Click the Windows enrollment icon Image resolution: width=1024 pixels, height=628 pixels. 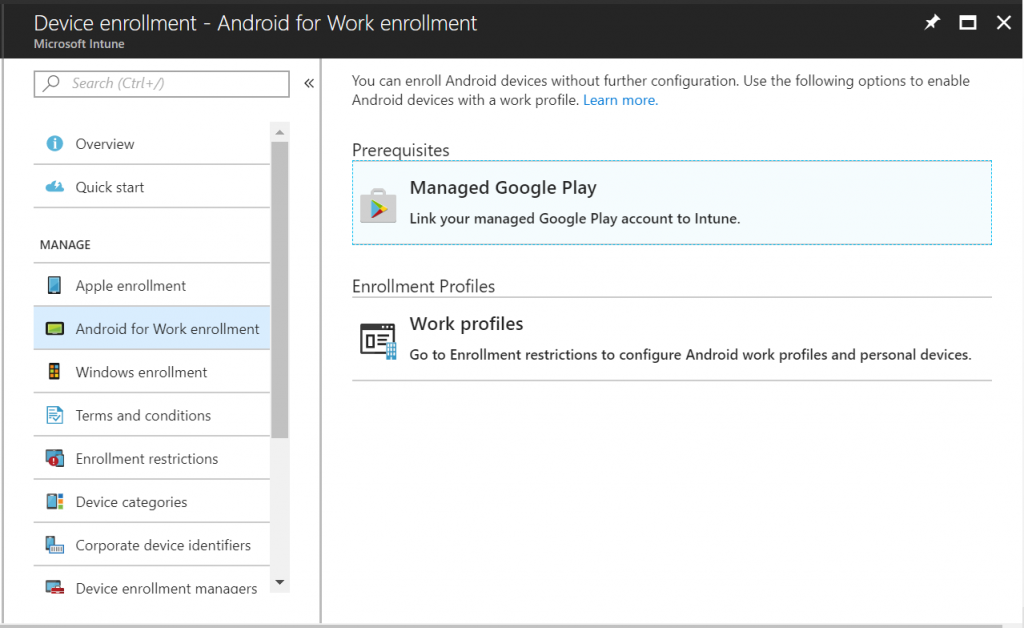tap(54, 371)
